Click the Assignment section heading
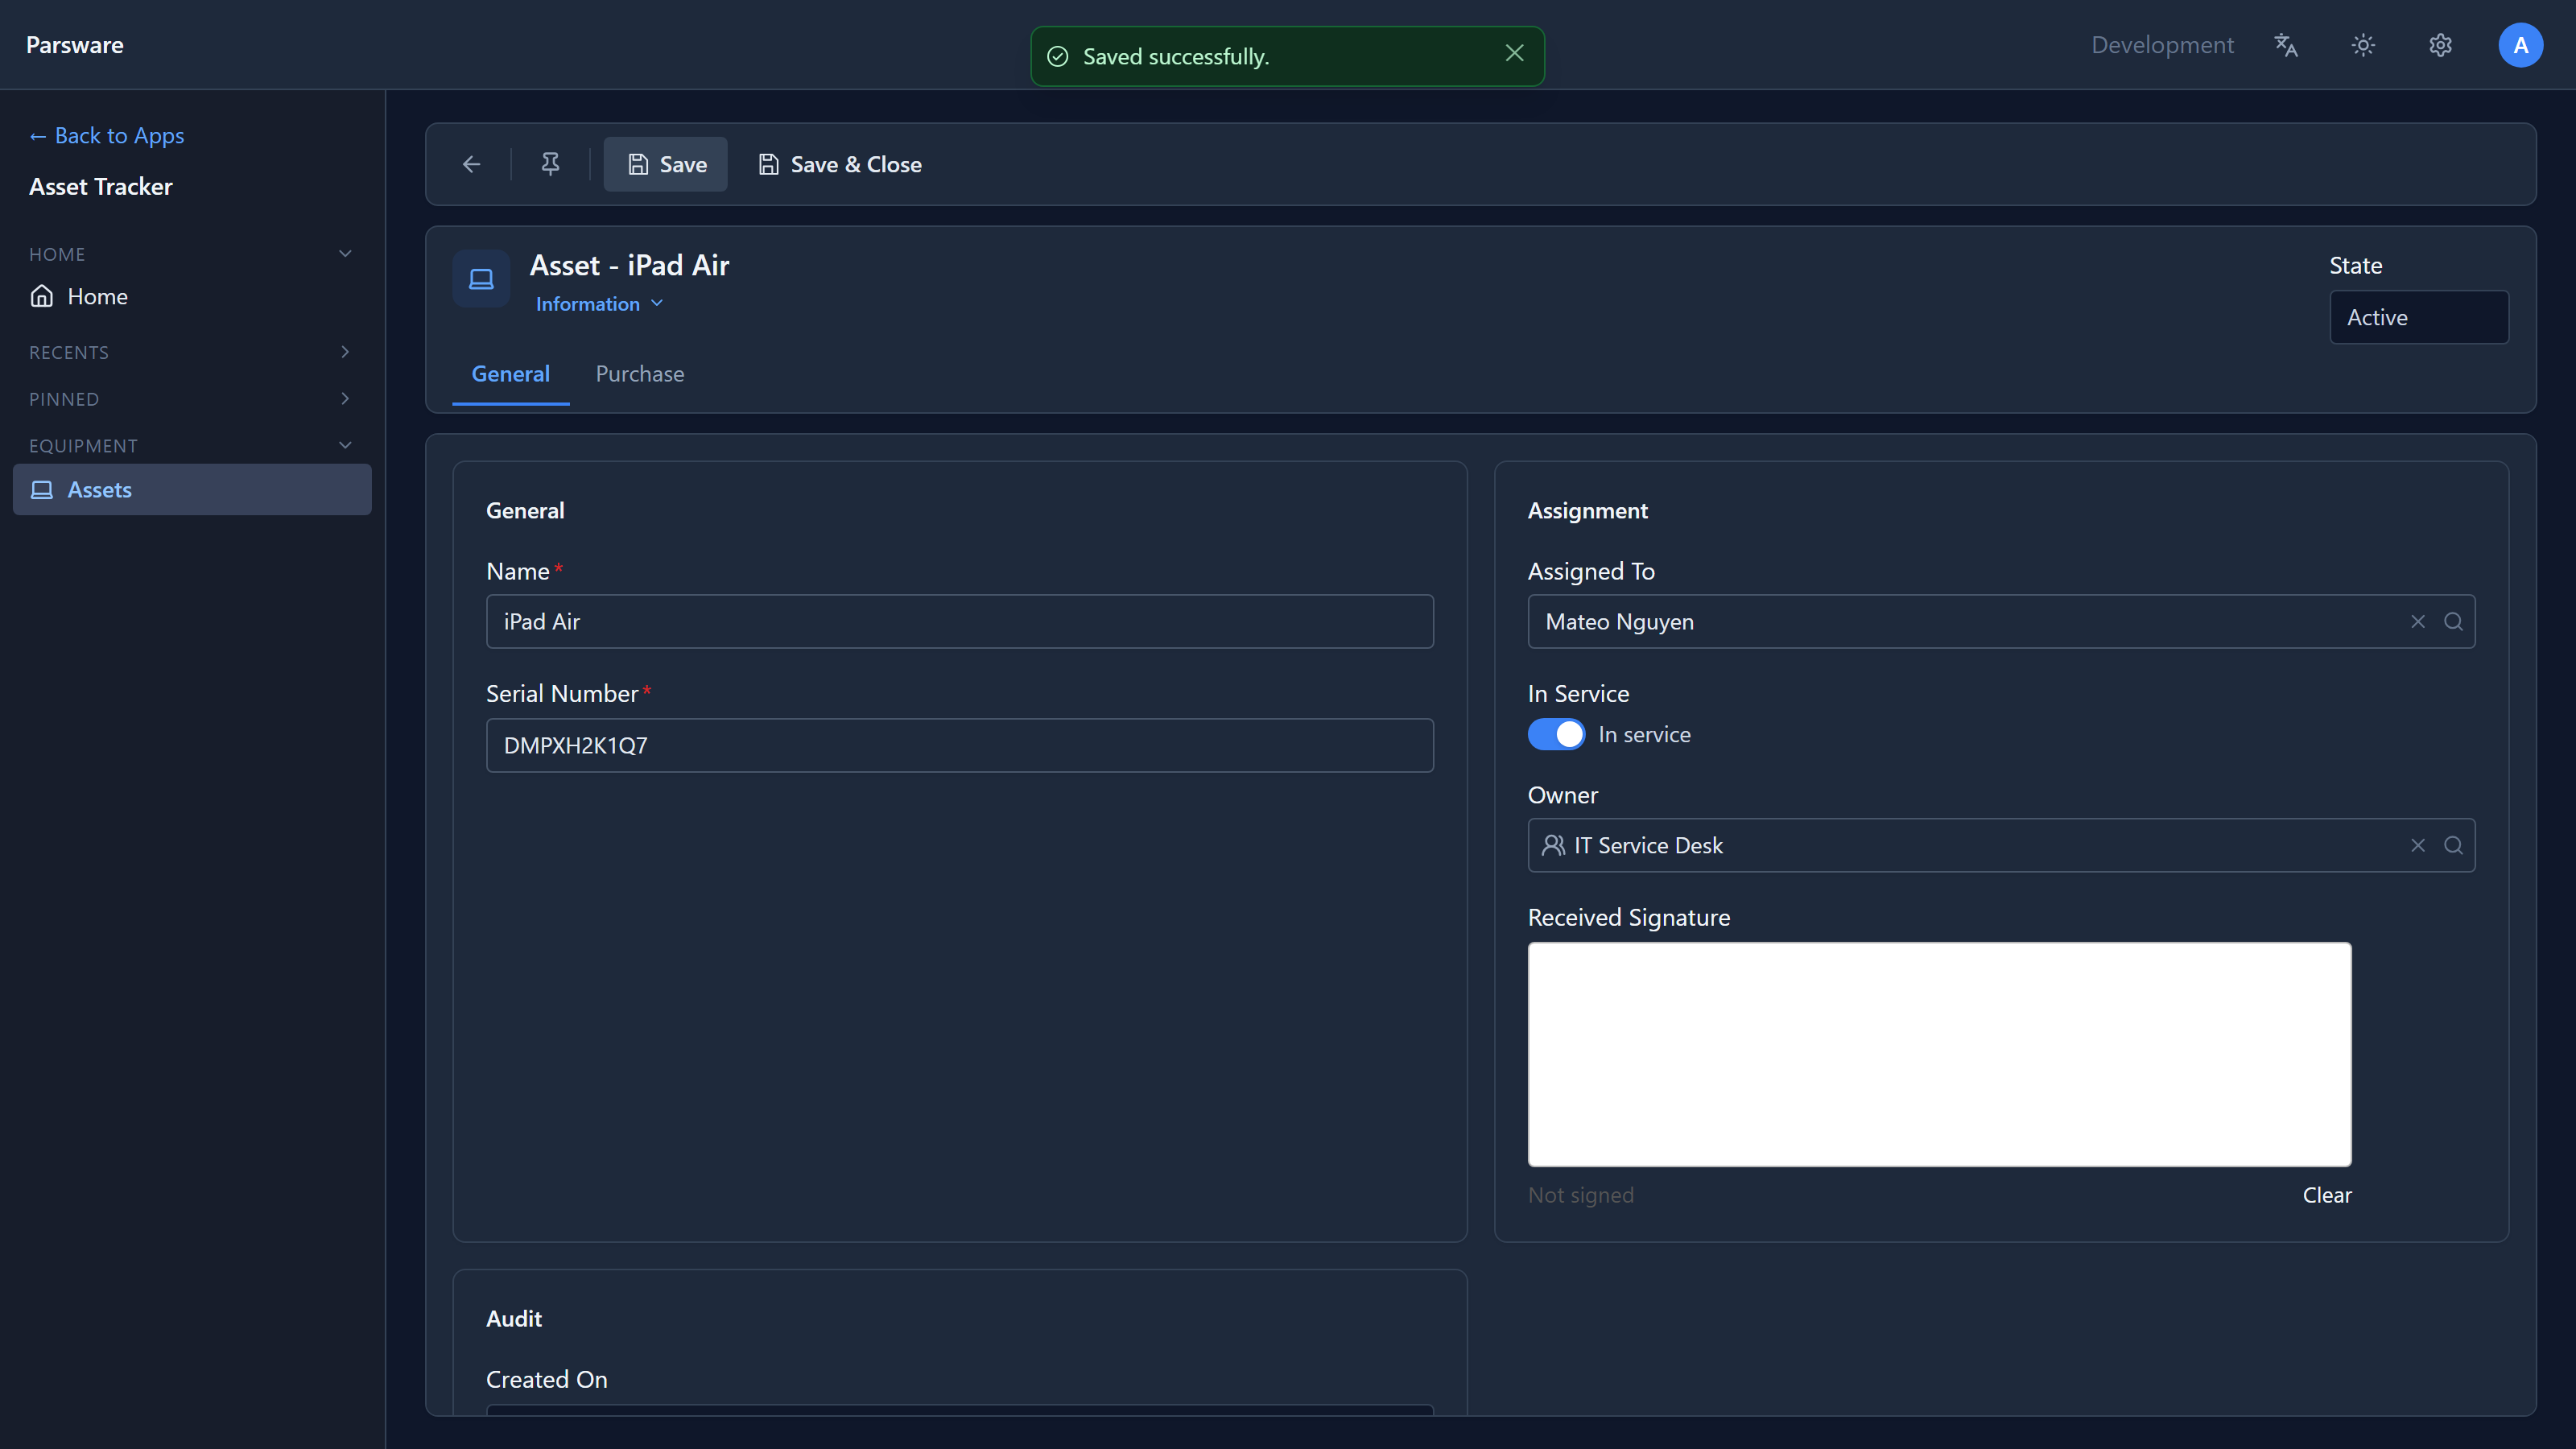Viewport: 2576px width, 1449px height. (1587, 510)
